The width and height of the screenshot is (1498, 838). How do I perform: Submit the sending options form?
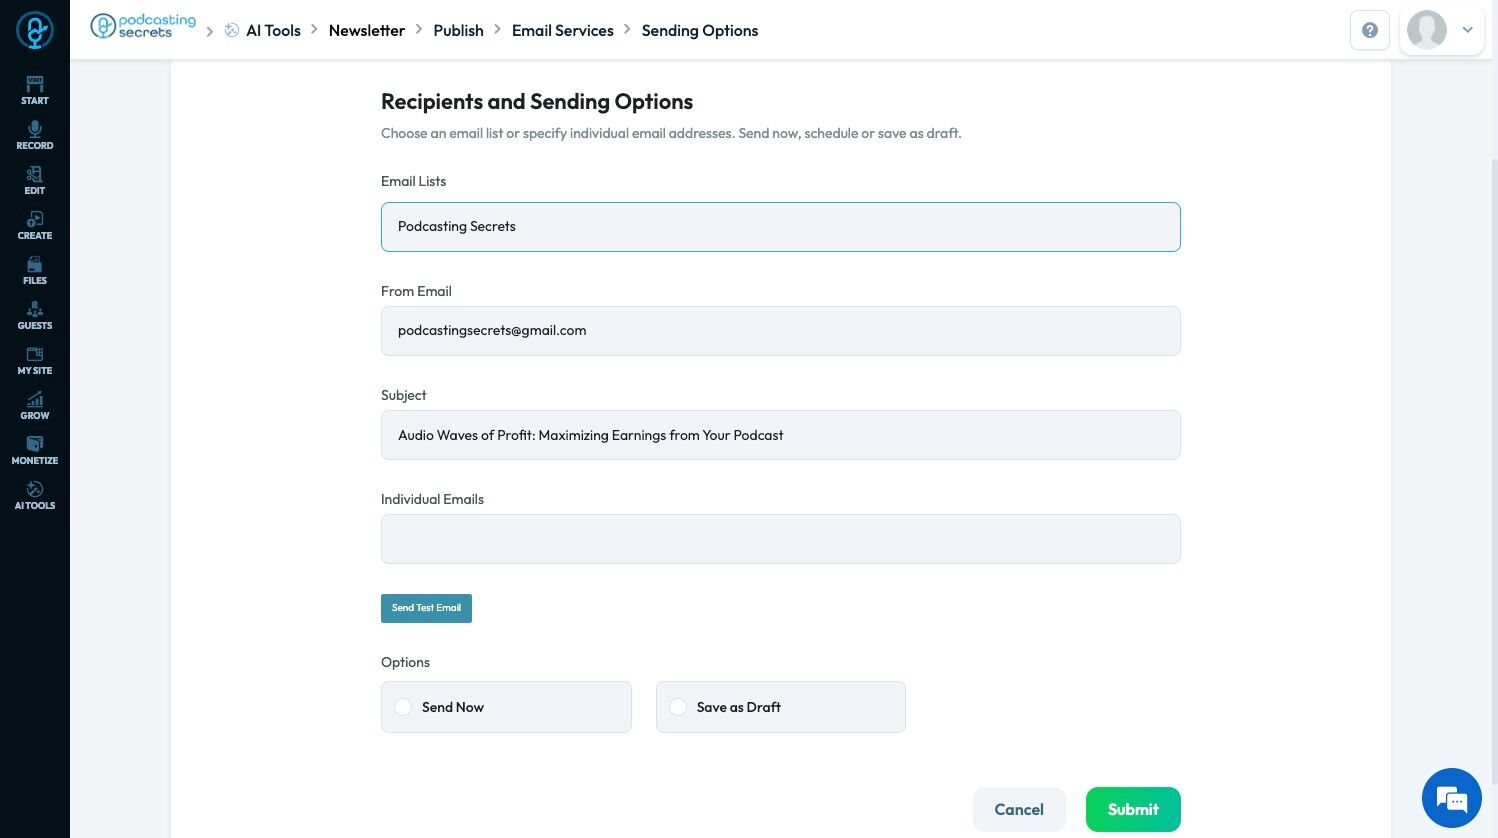[1132, 810]
